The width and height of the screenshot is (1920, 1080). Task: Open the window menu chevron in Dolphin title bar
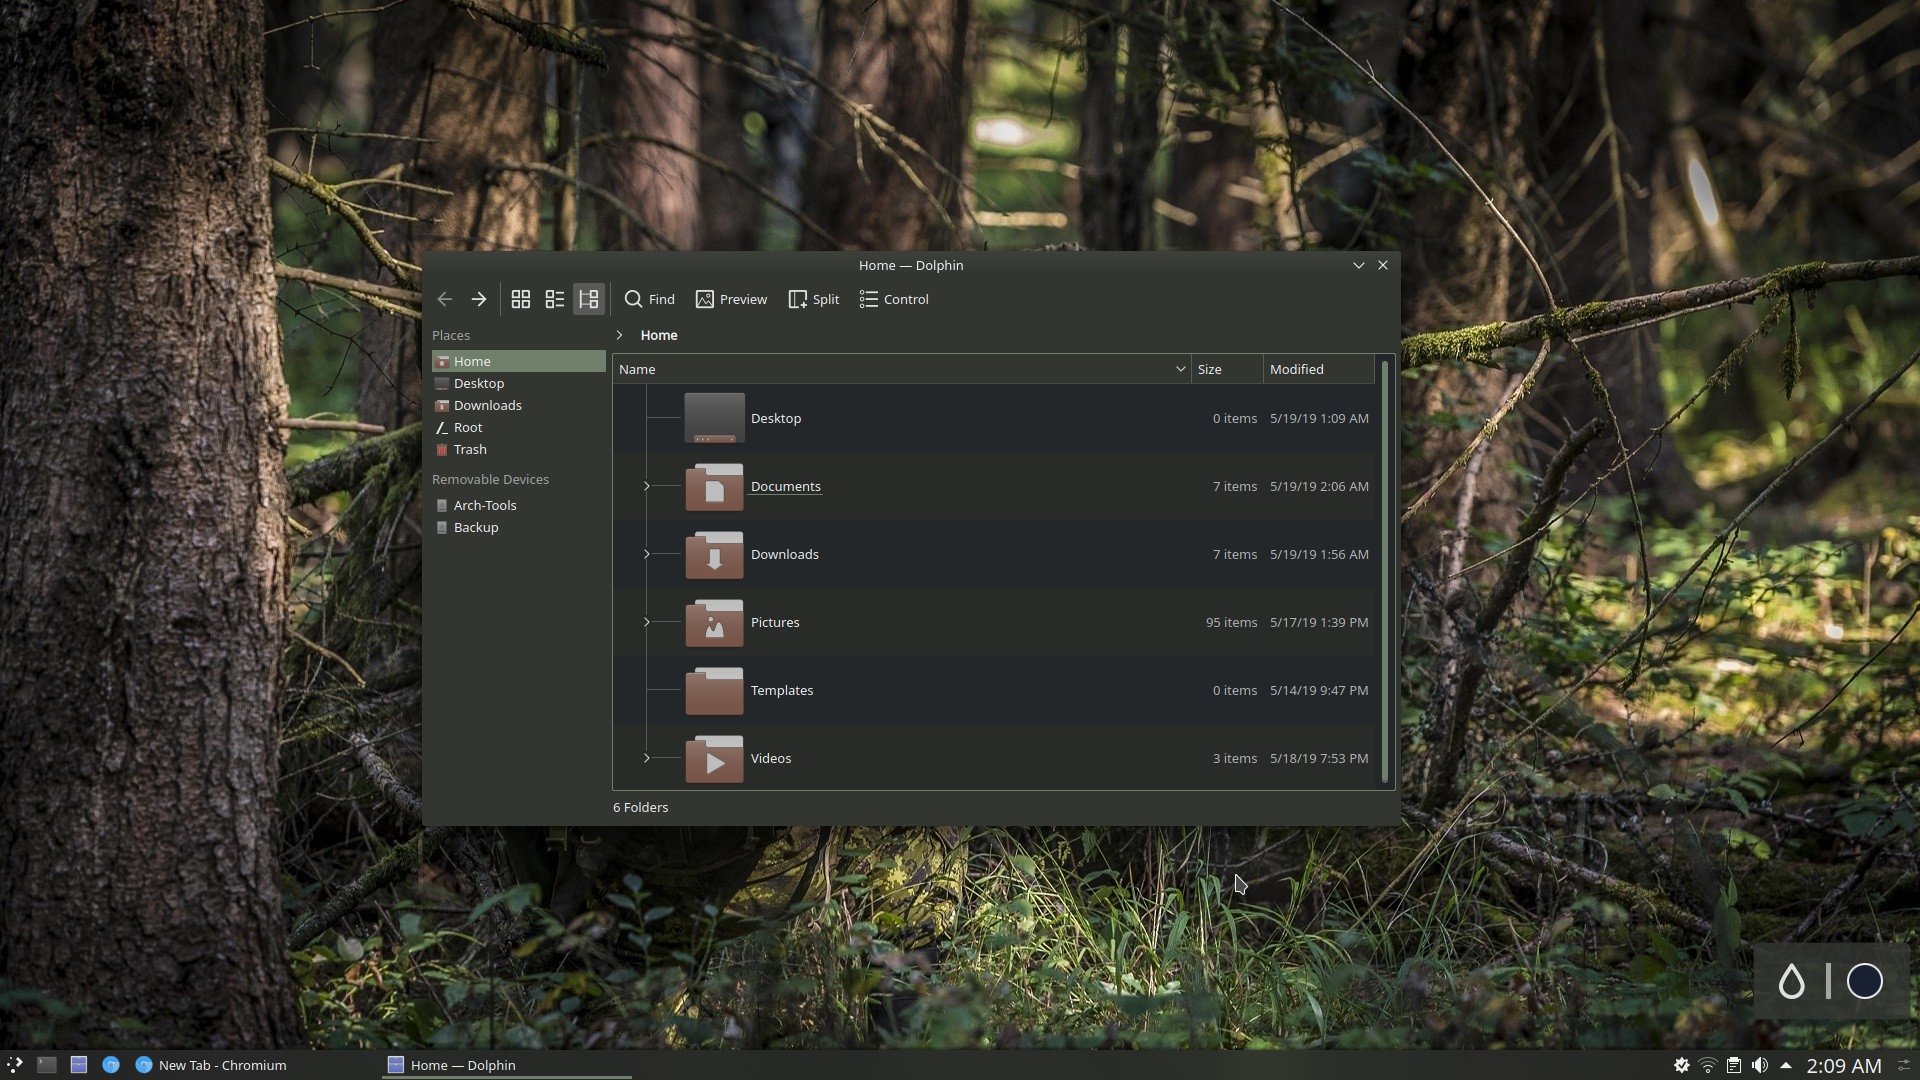pyautogui.click(x=1359, y=265)
